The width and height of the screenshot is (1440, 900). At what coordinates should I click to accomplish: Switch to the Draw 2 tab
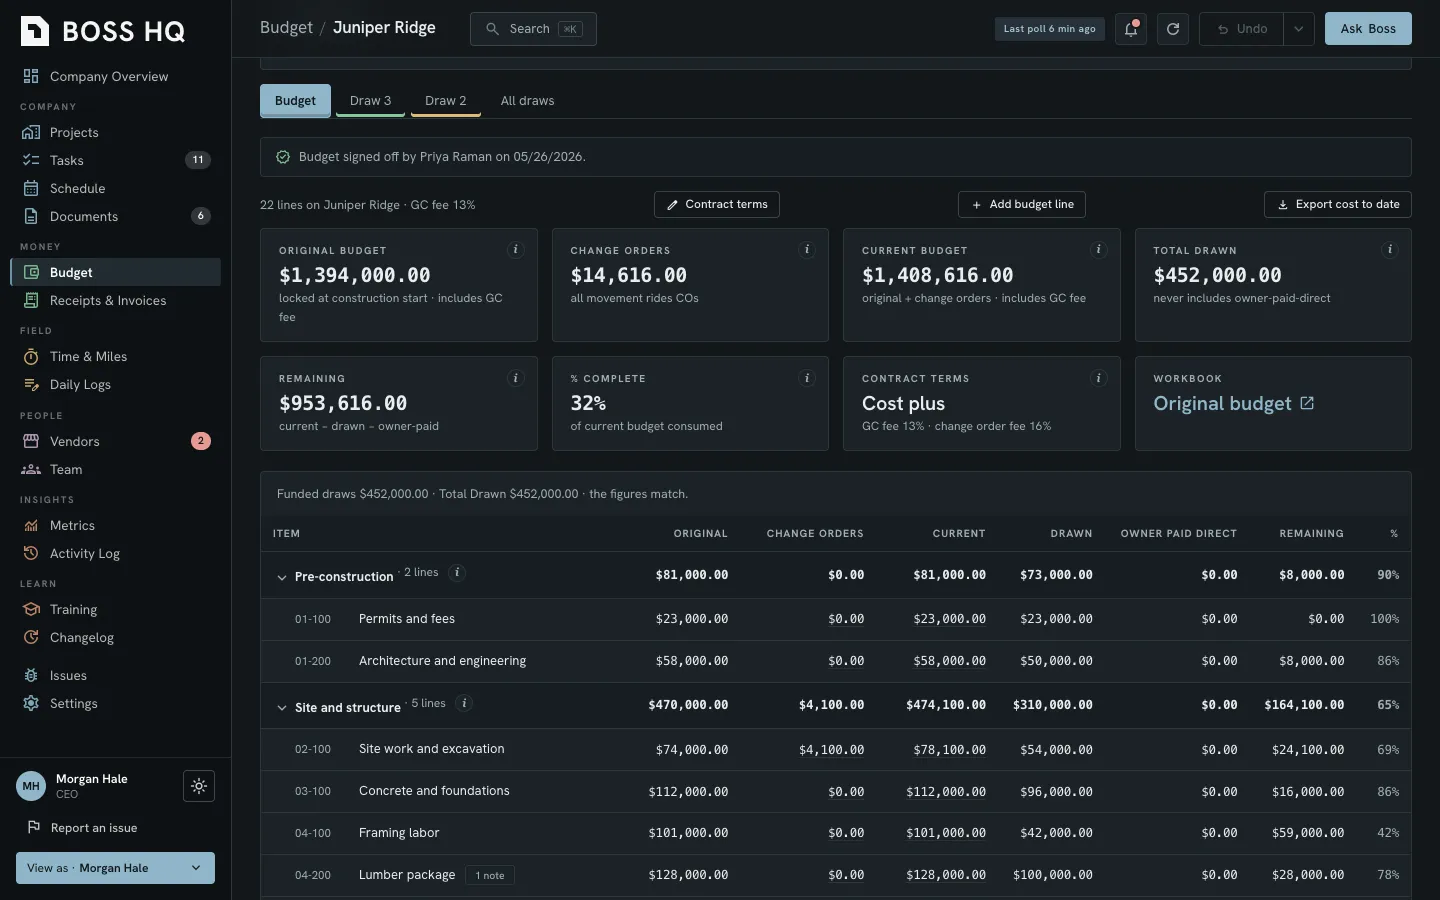click(446, 101)
